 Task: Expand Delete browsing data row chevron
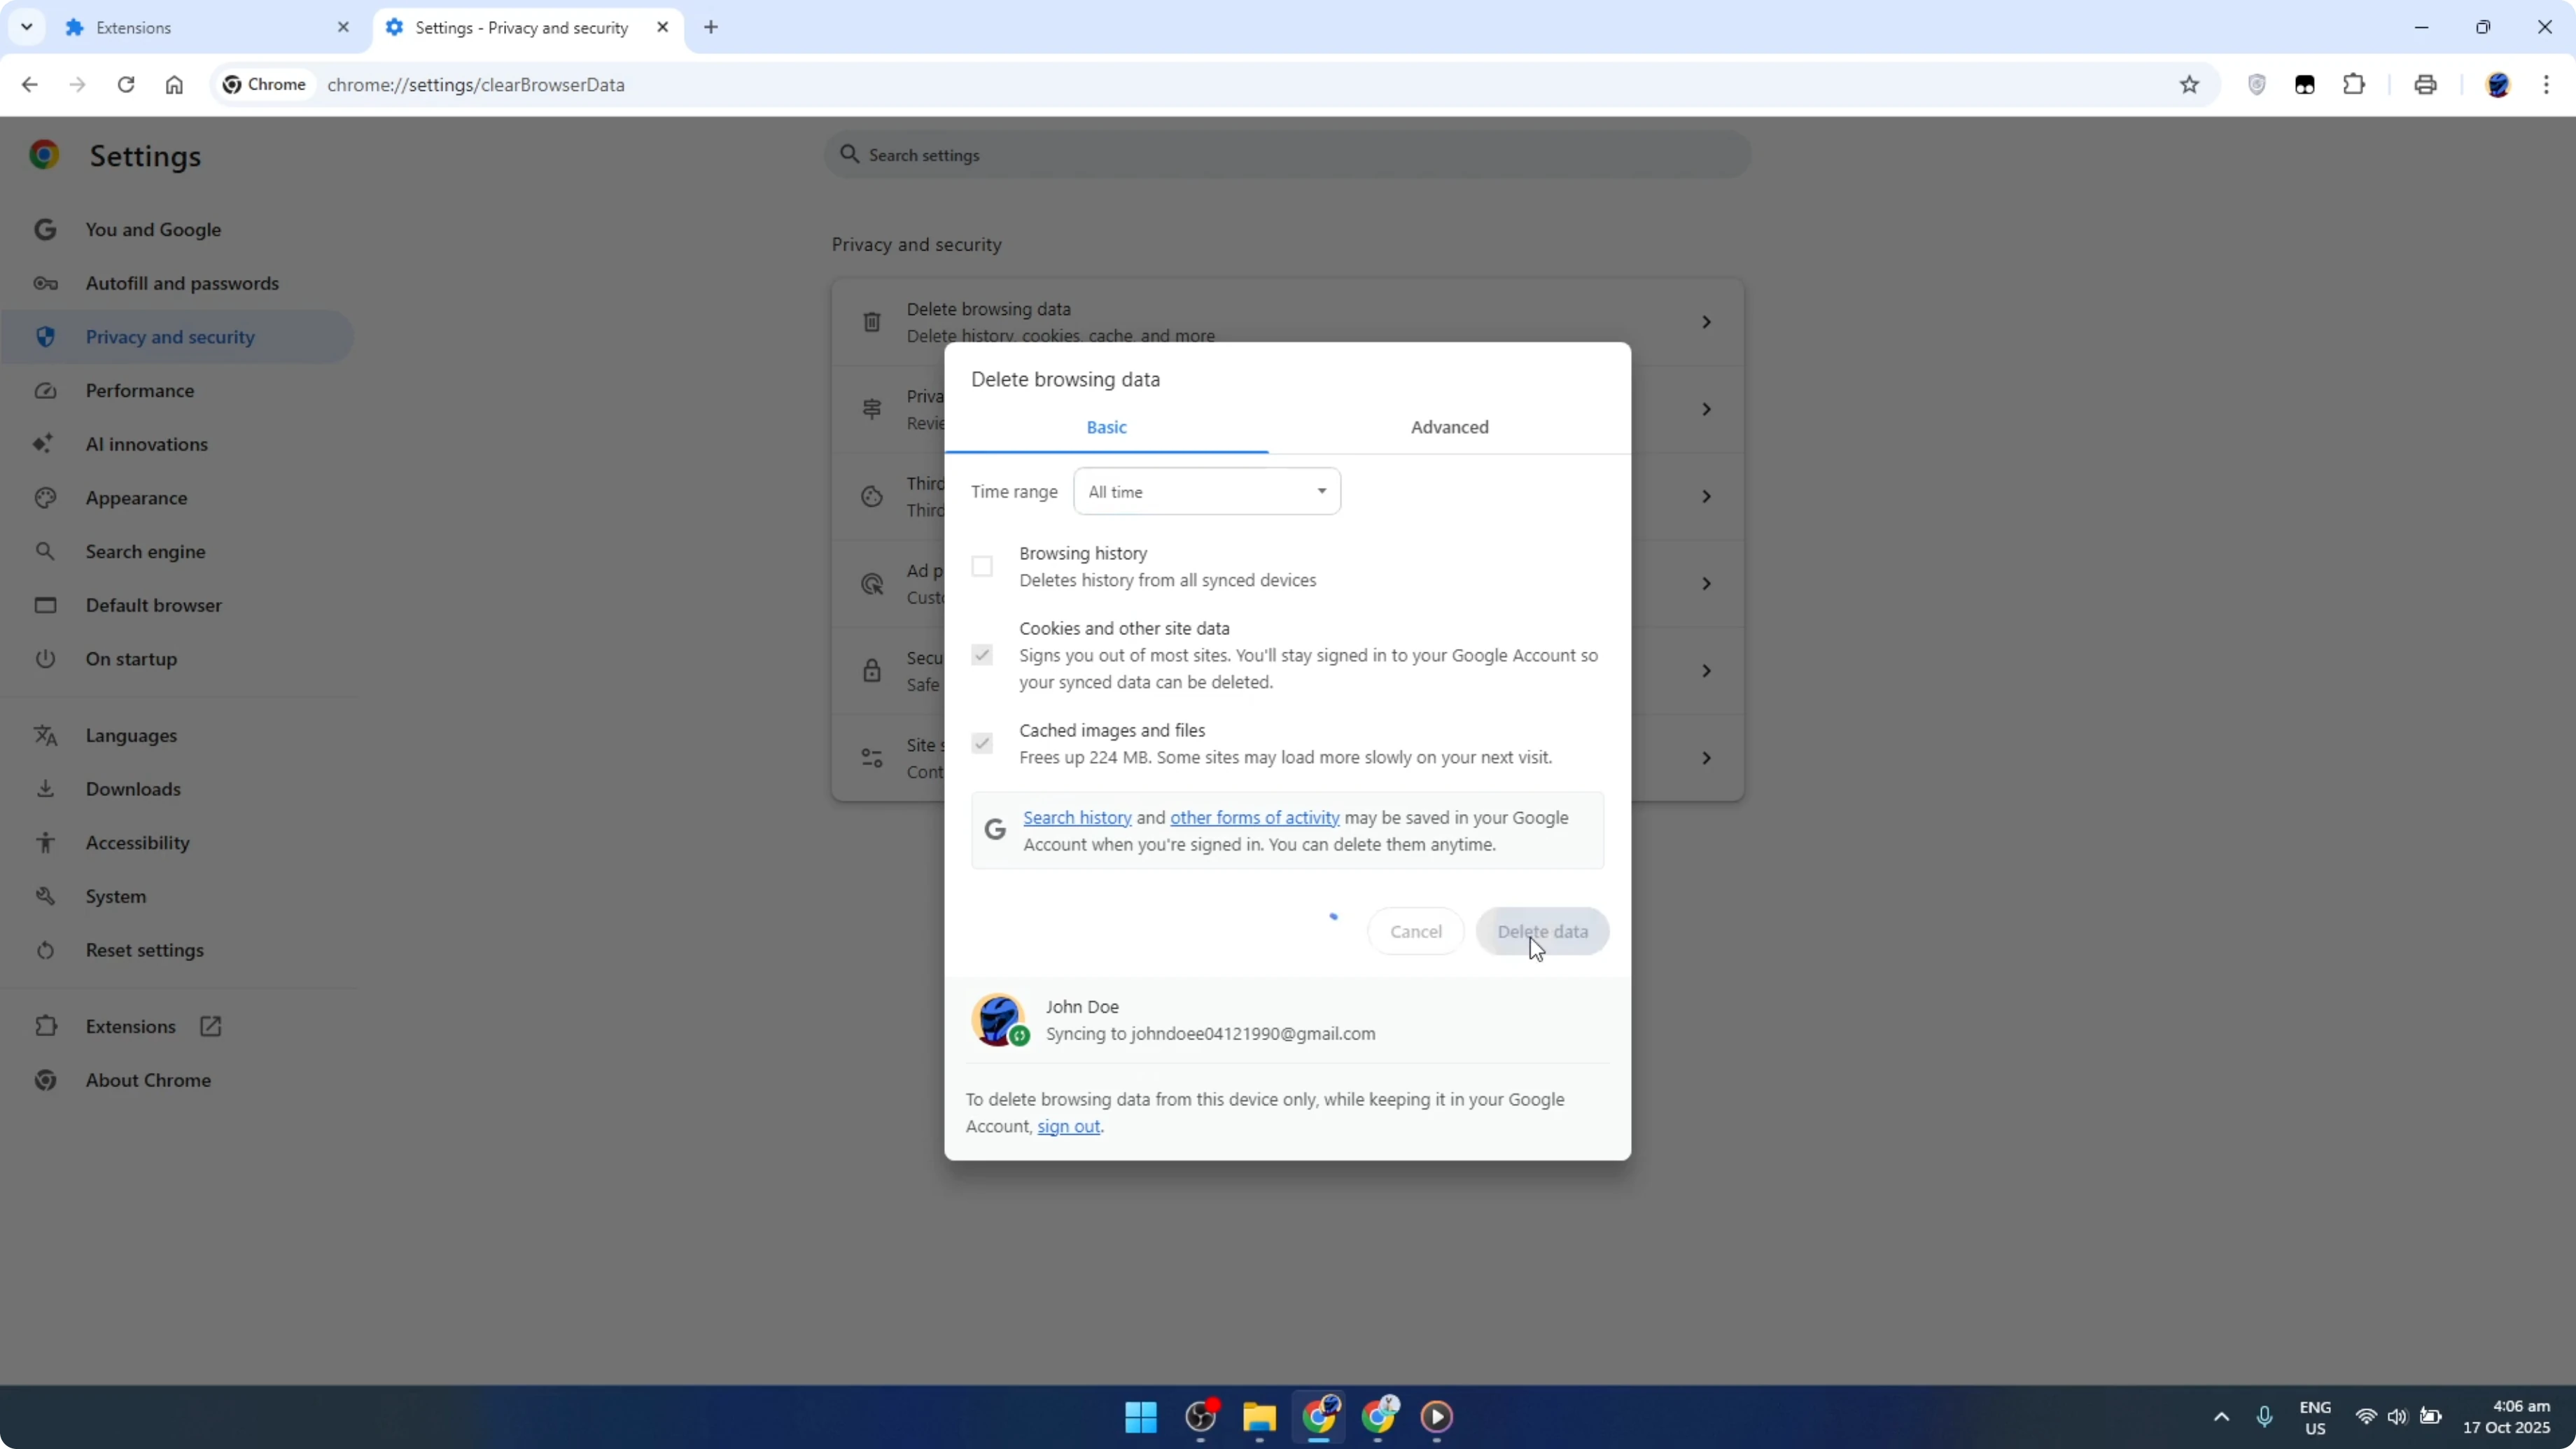pos(1706,322)
